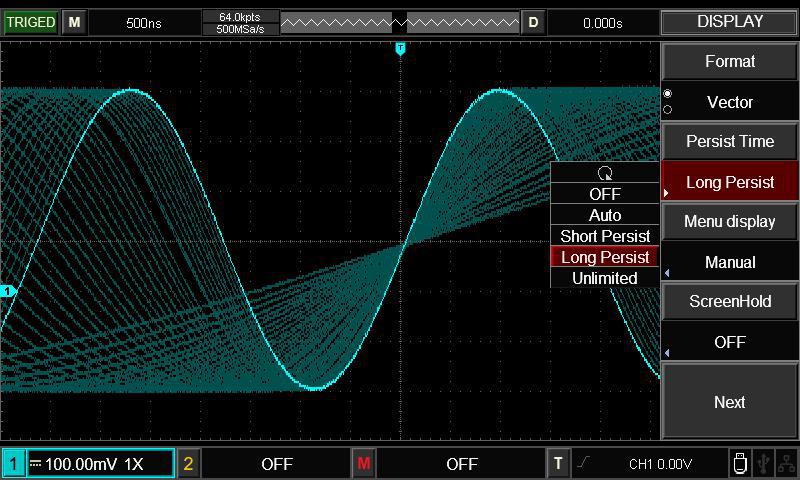Click the D delay icon in top bar
800x480 pixels.
pyautogui.click(x=533, y=22)
